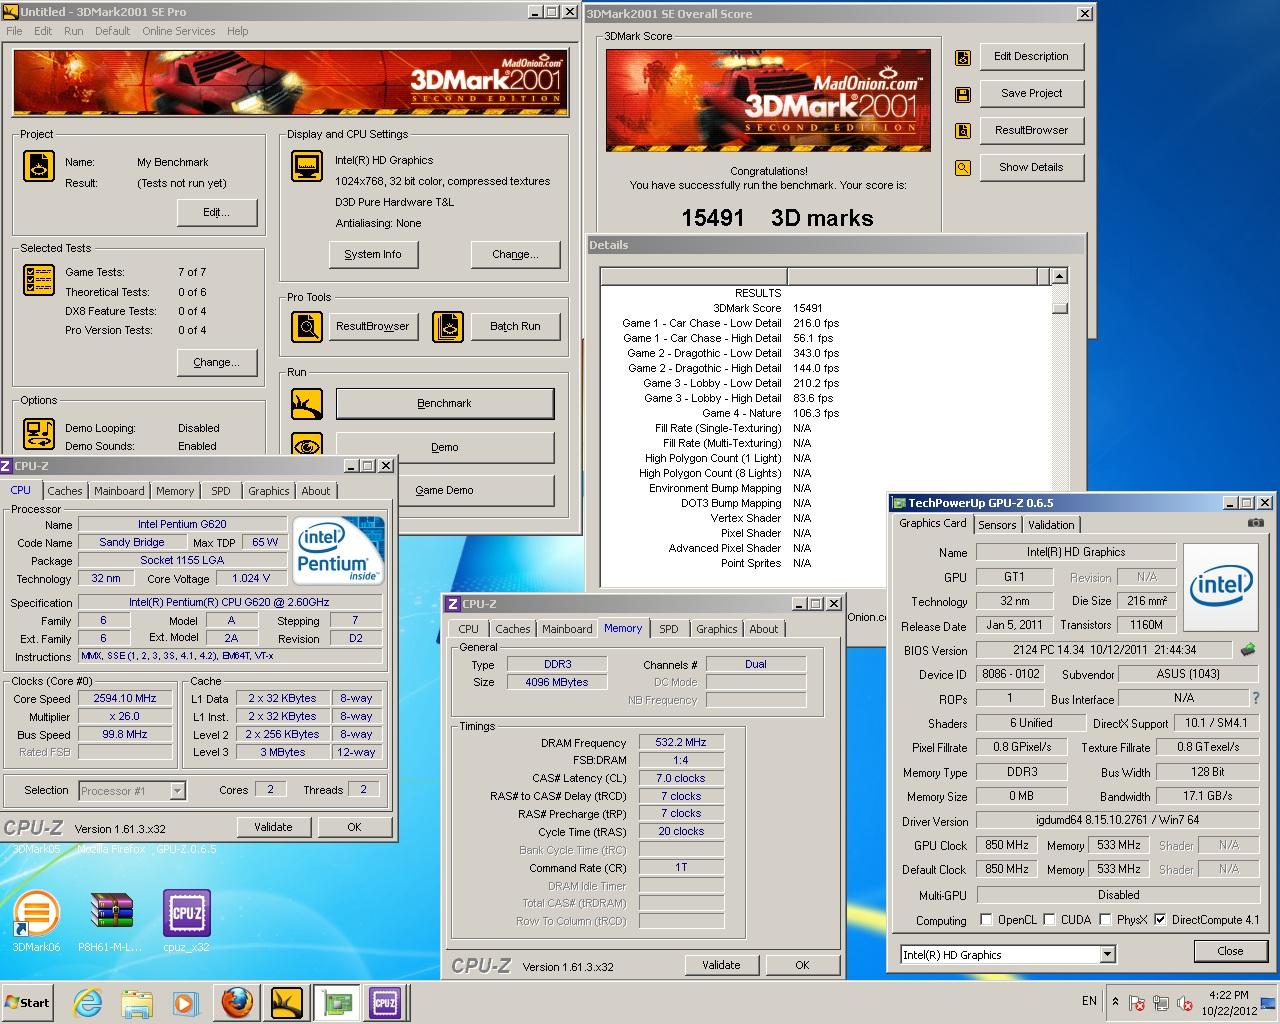Click the Save Project floppy disk icon
Screen dimensions: 1280x1024
963,95
